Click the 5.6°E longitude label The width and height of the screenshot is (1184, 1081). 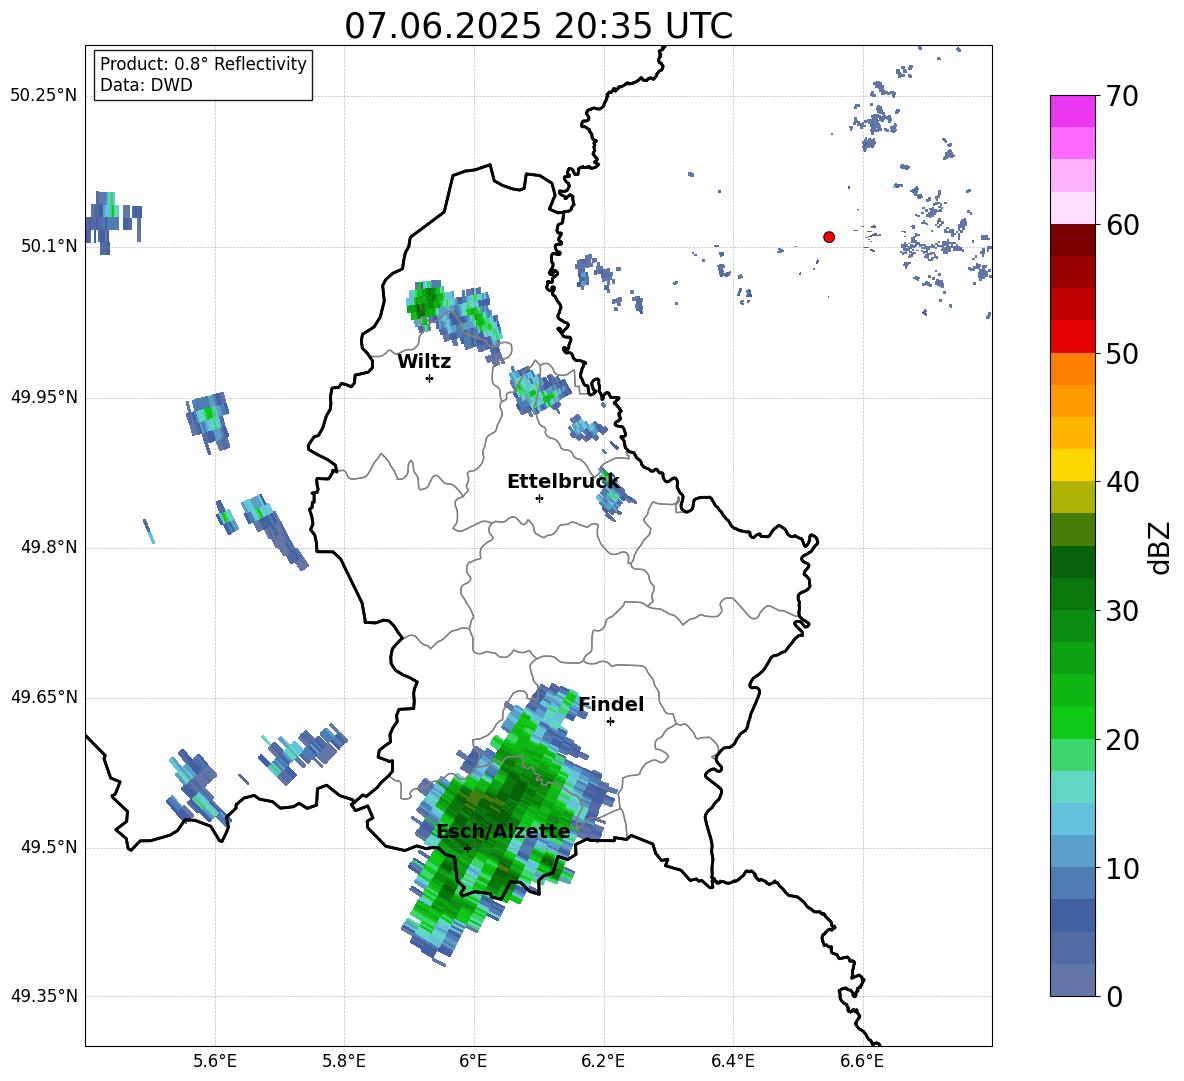[214, 1061]
